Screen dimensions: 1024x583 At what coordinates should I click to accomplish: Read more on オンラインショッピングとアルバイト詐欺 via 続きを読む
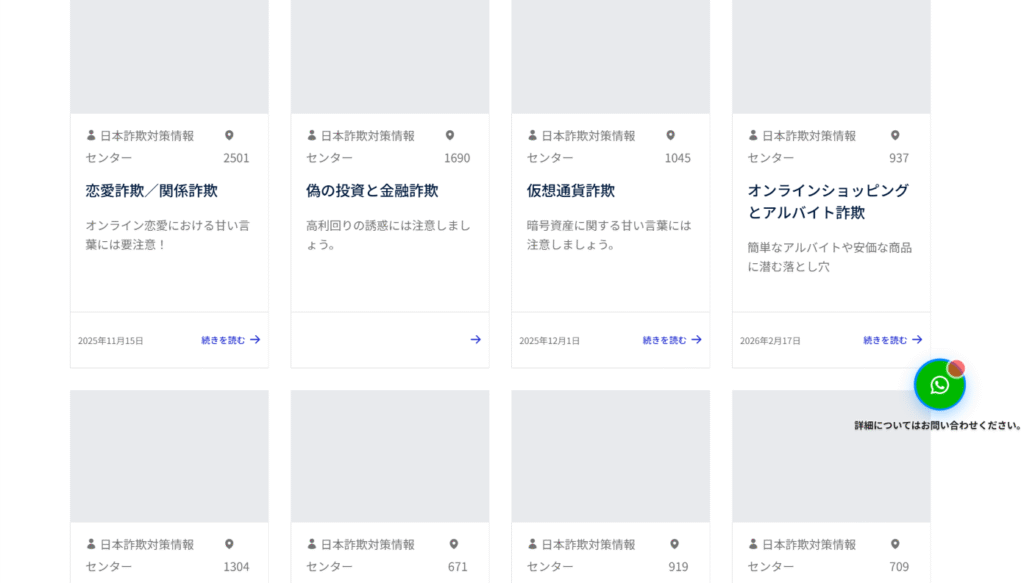click(x=893, y=340)
